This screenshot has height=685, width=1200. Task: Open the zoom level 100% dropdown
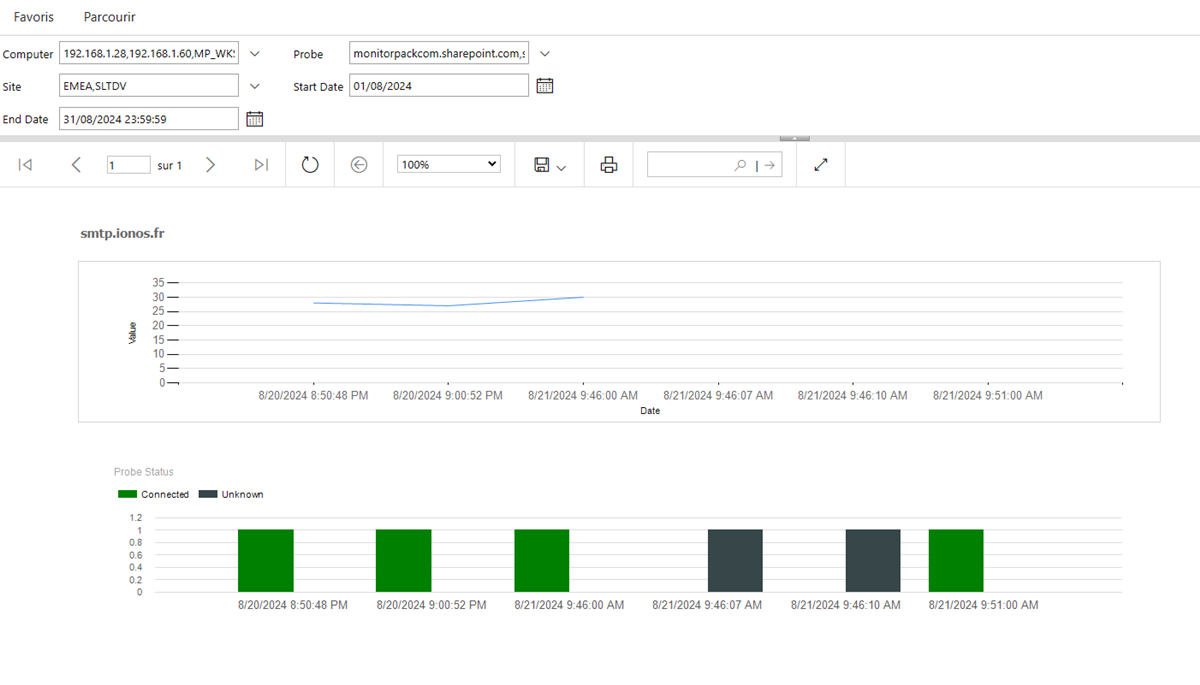pos(449,165)
